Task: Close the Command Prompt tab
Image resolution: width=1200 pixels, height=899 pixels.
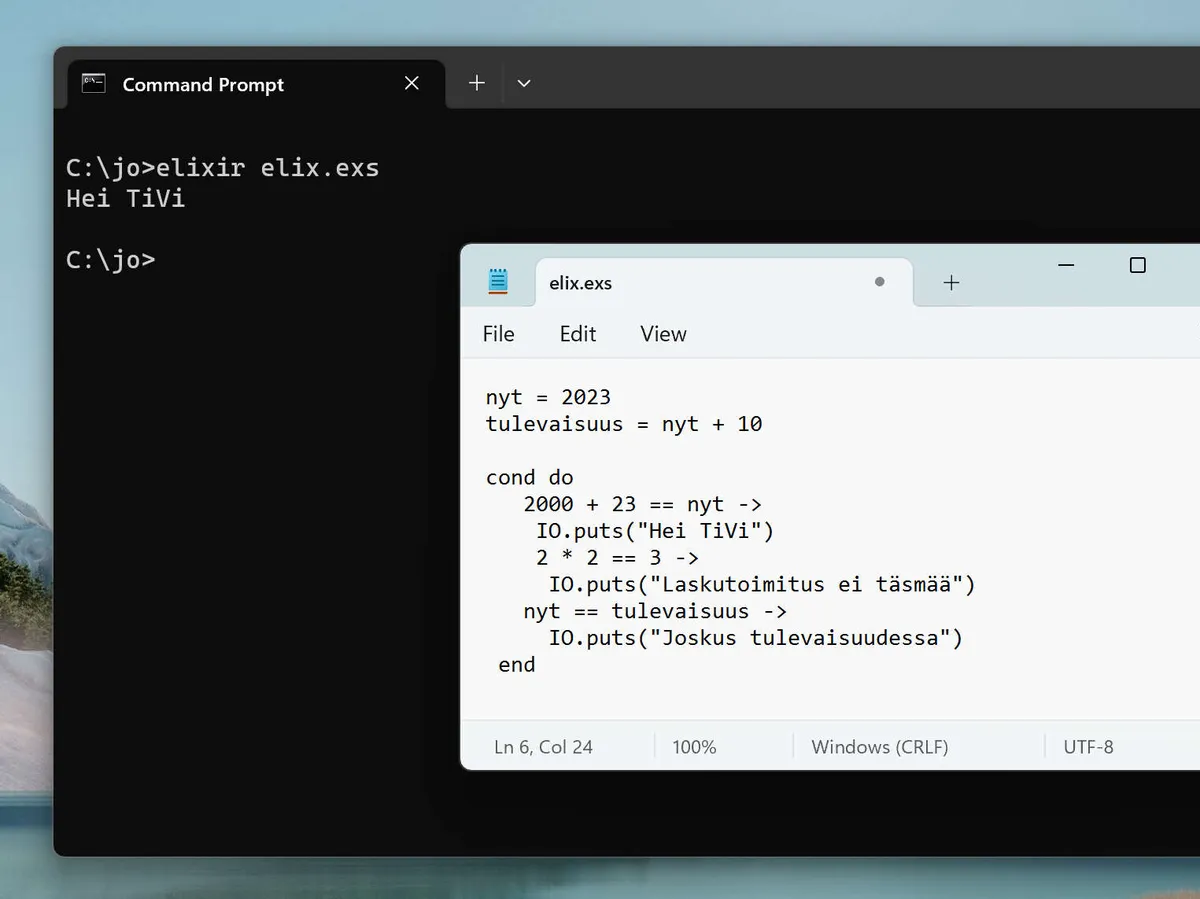Action: click(x=411, y=84)
